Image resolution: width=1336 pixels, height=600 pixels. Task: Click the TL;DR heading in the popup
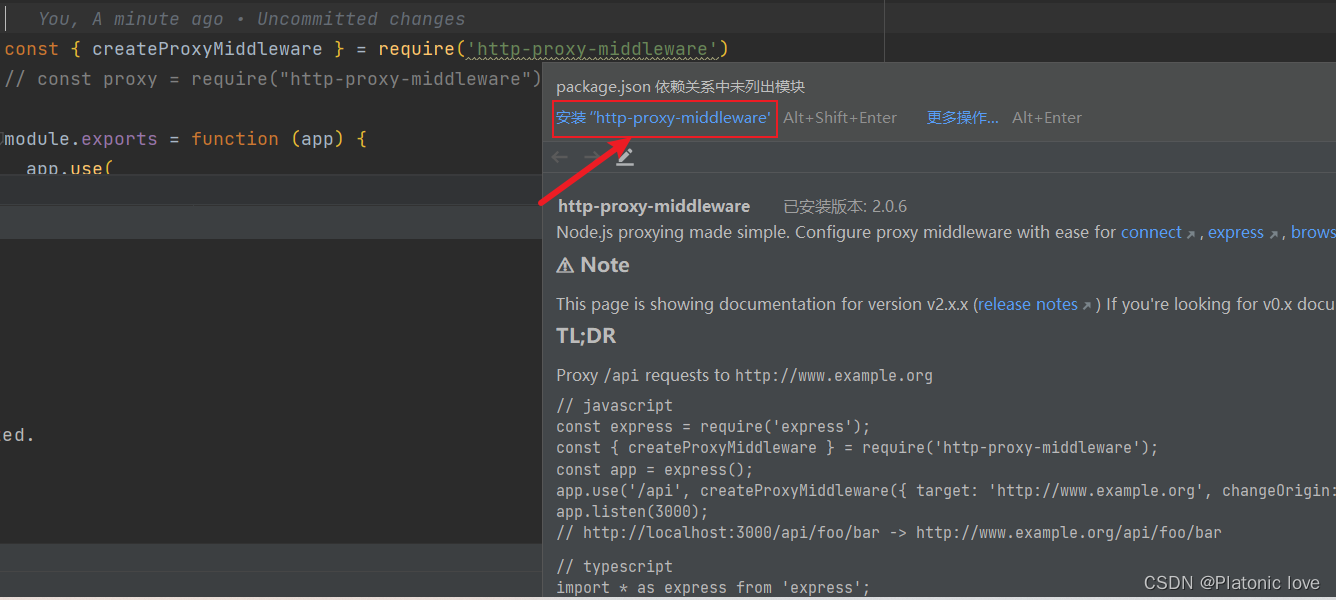click(x=585, y=335)
